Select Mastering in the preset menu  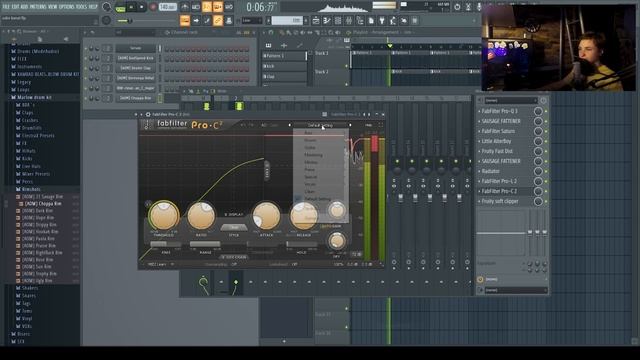(313, 155)
